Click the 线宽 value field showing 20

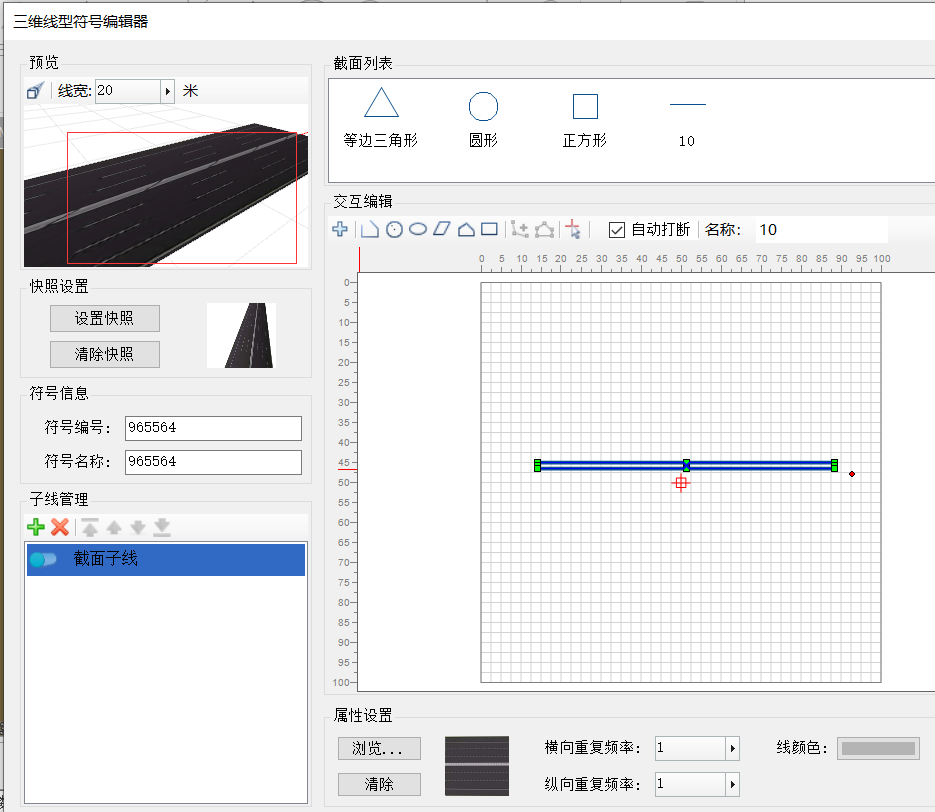pos(128,91)
